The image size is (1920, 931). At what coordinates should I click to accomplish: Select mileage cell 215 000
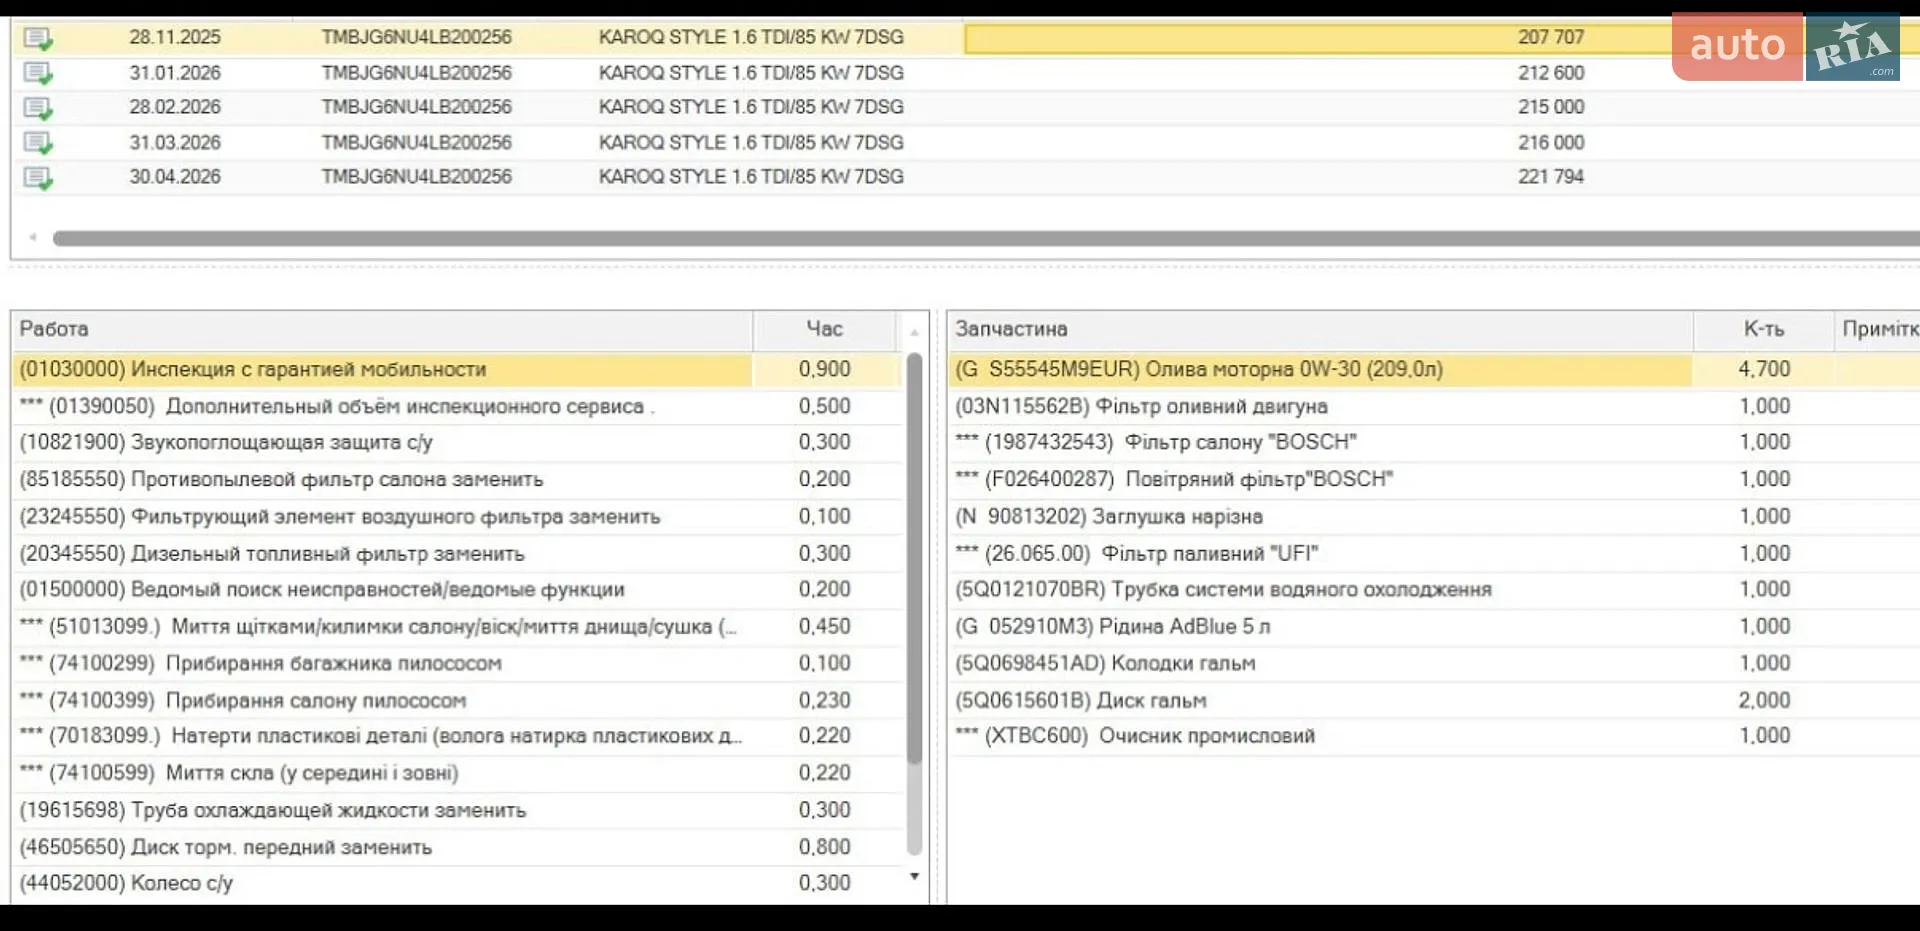coord(1550,107)
